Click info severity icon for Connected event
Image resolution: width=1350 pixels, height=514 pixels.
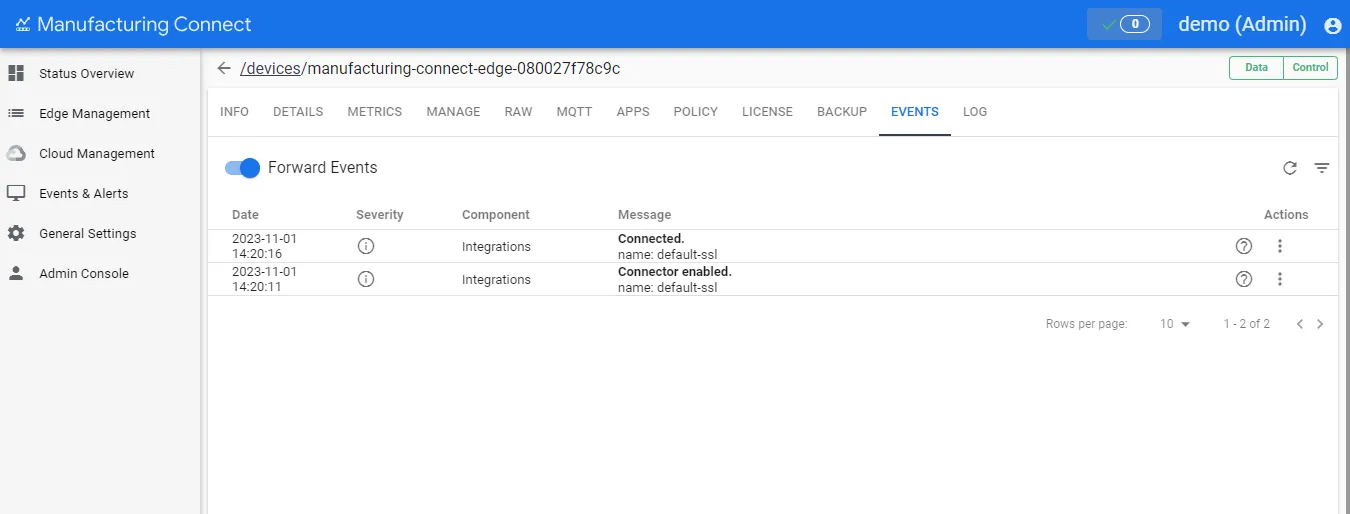point(366,246)
